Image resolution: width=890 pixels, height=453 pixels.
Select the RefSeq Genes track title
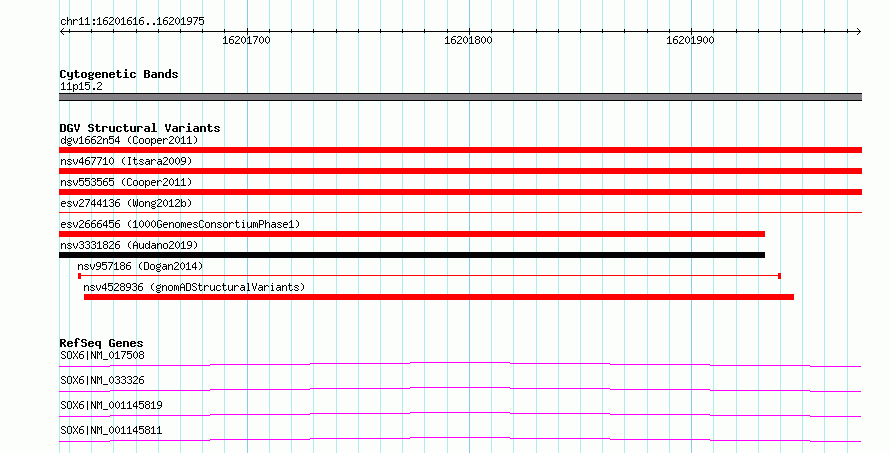101,343
